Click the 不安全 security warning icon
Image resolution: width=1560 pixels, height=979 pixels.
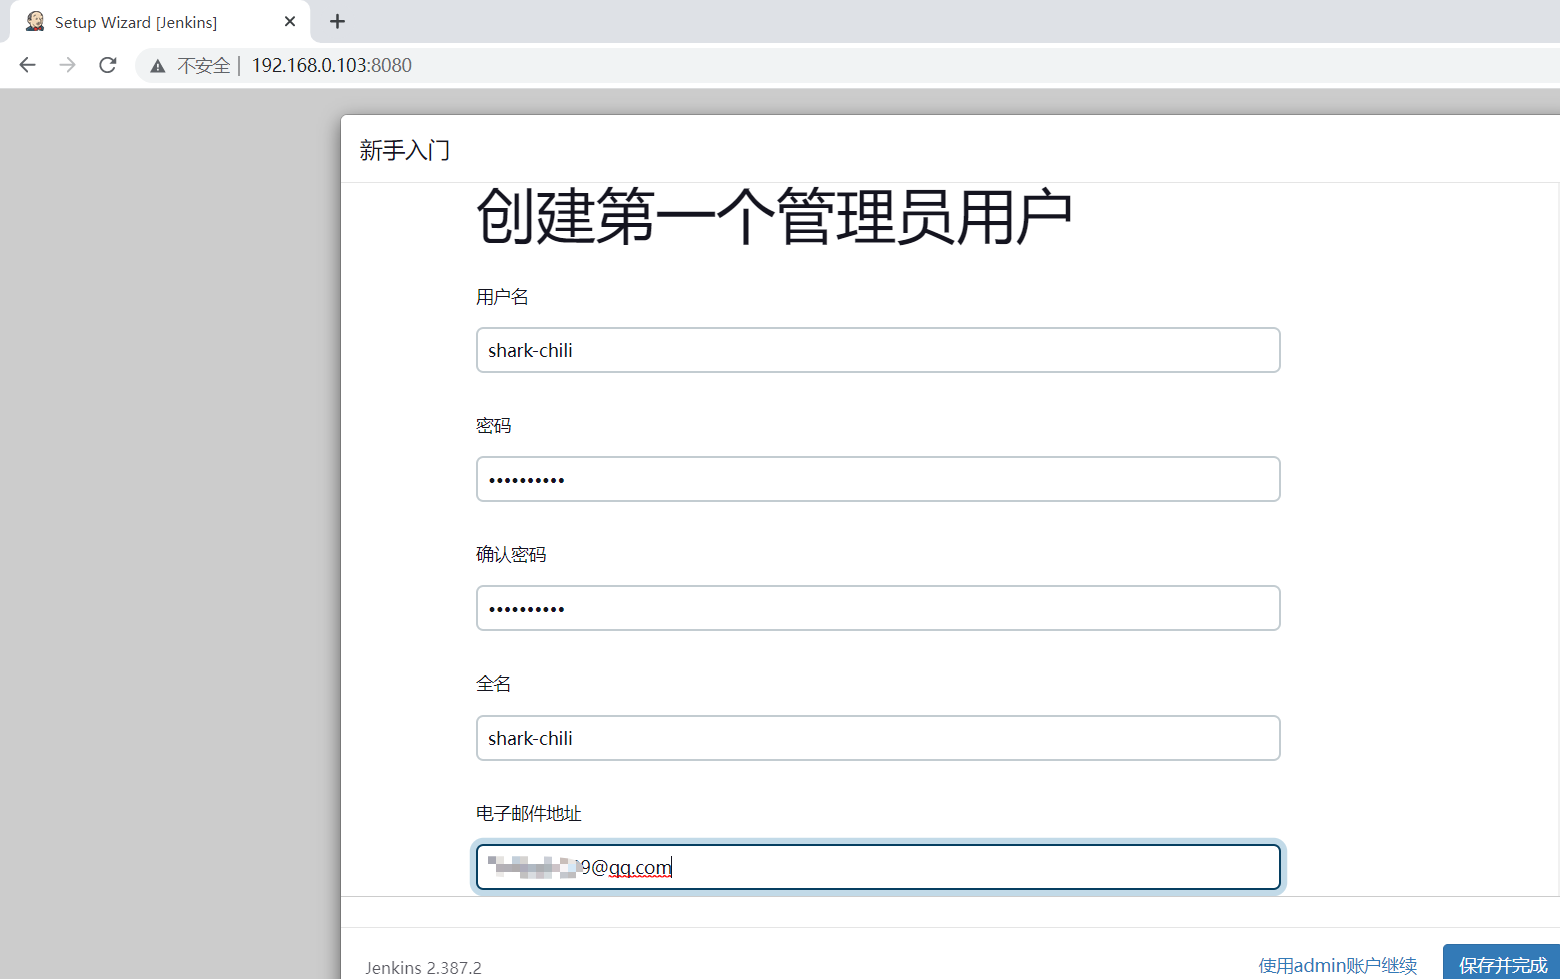point(203,65)
